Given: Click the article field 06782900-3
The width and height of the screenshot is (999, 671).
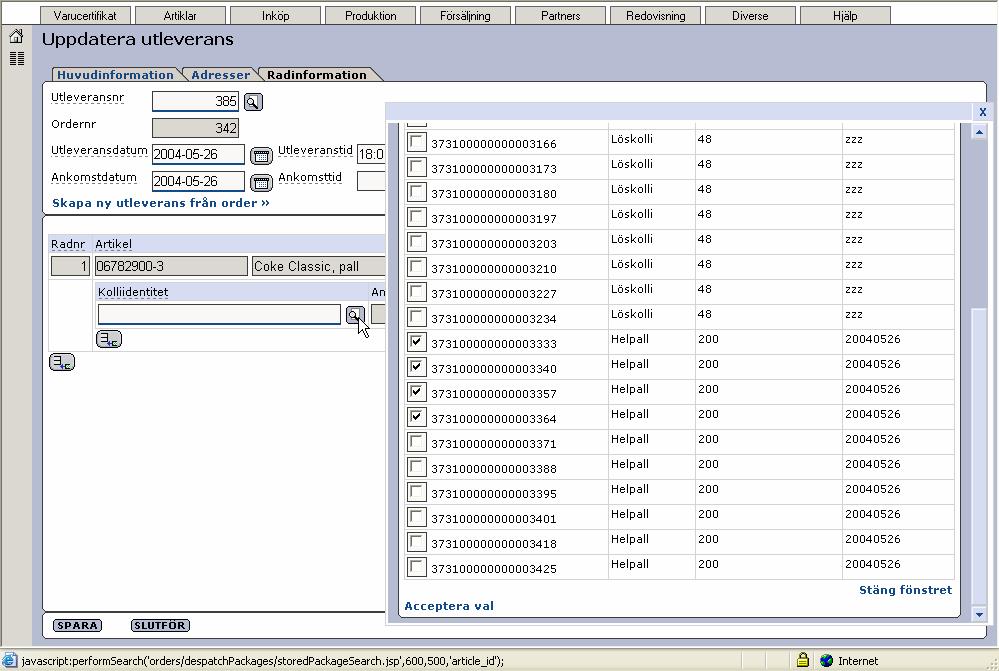Looking at the screenshot, I should click(x=171, y=266).
